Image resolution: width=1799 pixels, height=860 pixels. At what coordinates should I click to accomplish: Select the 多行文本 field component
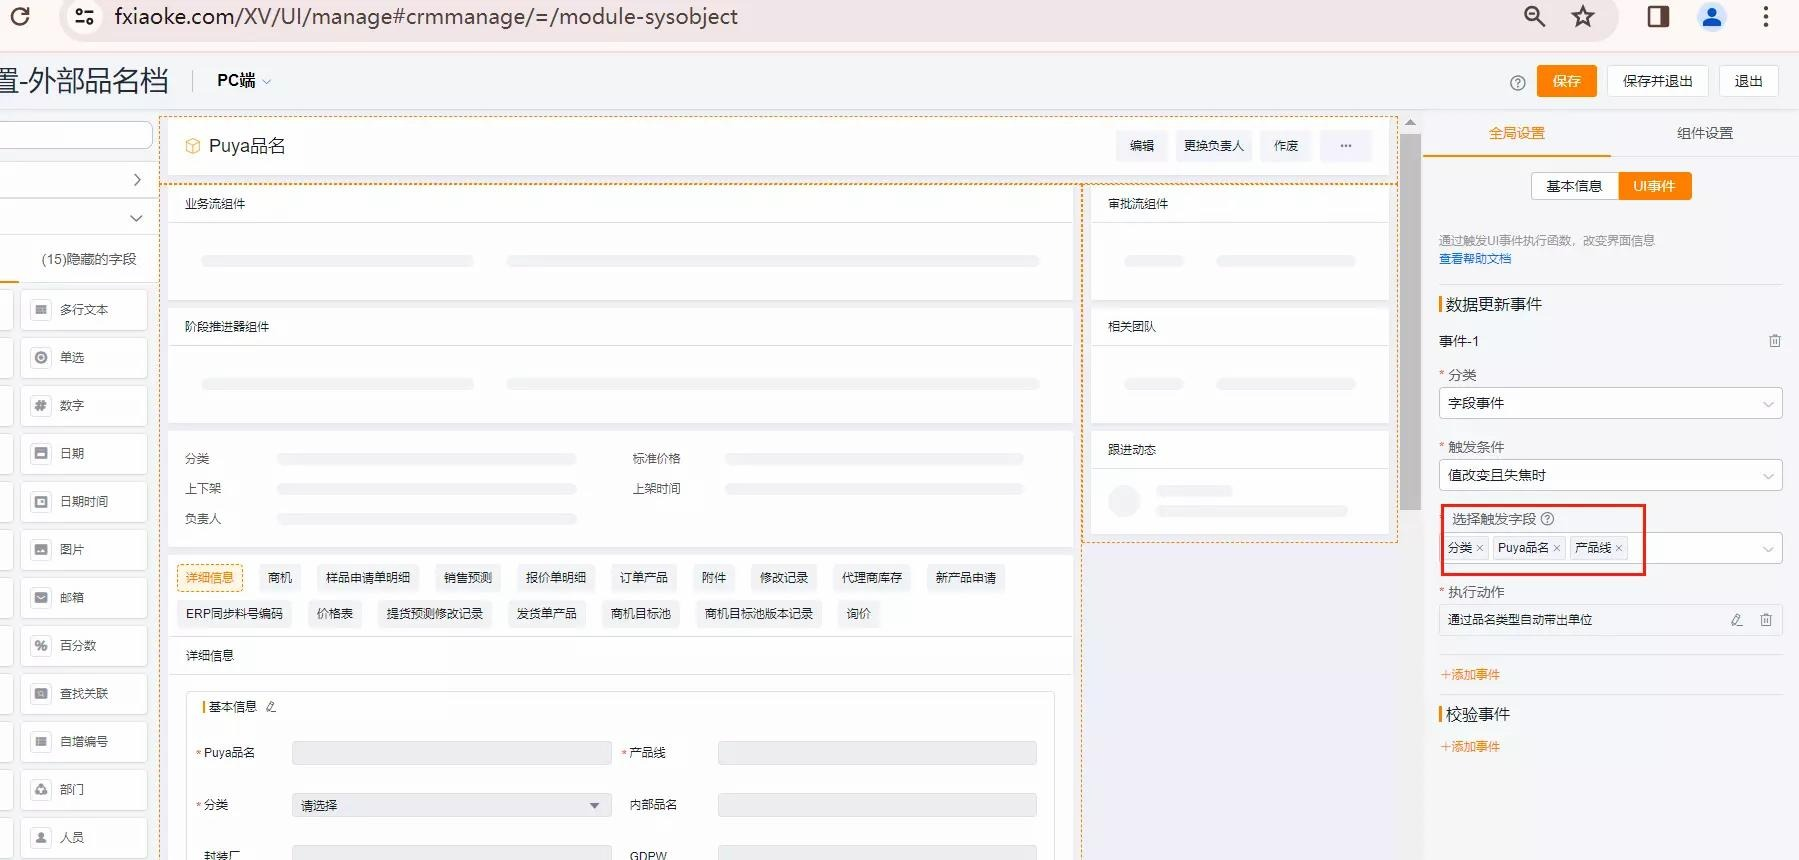[x=84, y=310]
